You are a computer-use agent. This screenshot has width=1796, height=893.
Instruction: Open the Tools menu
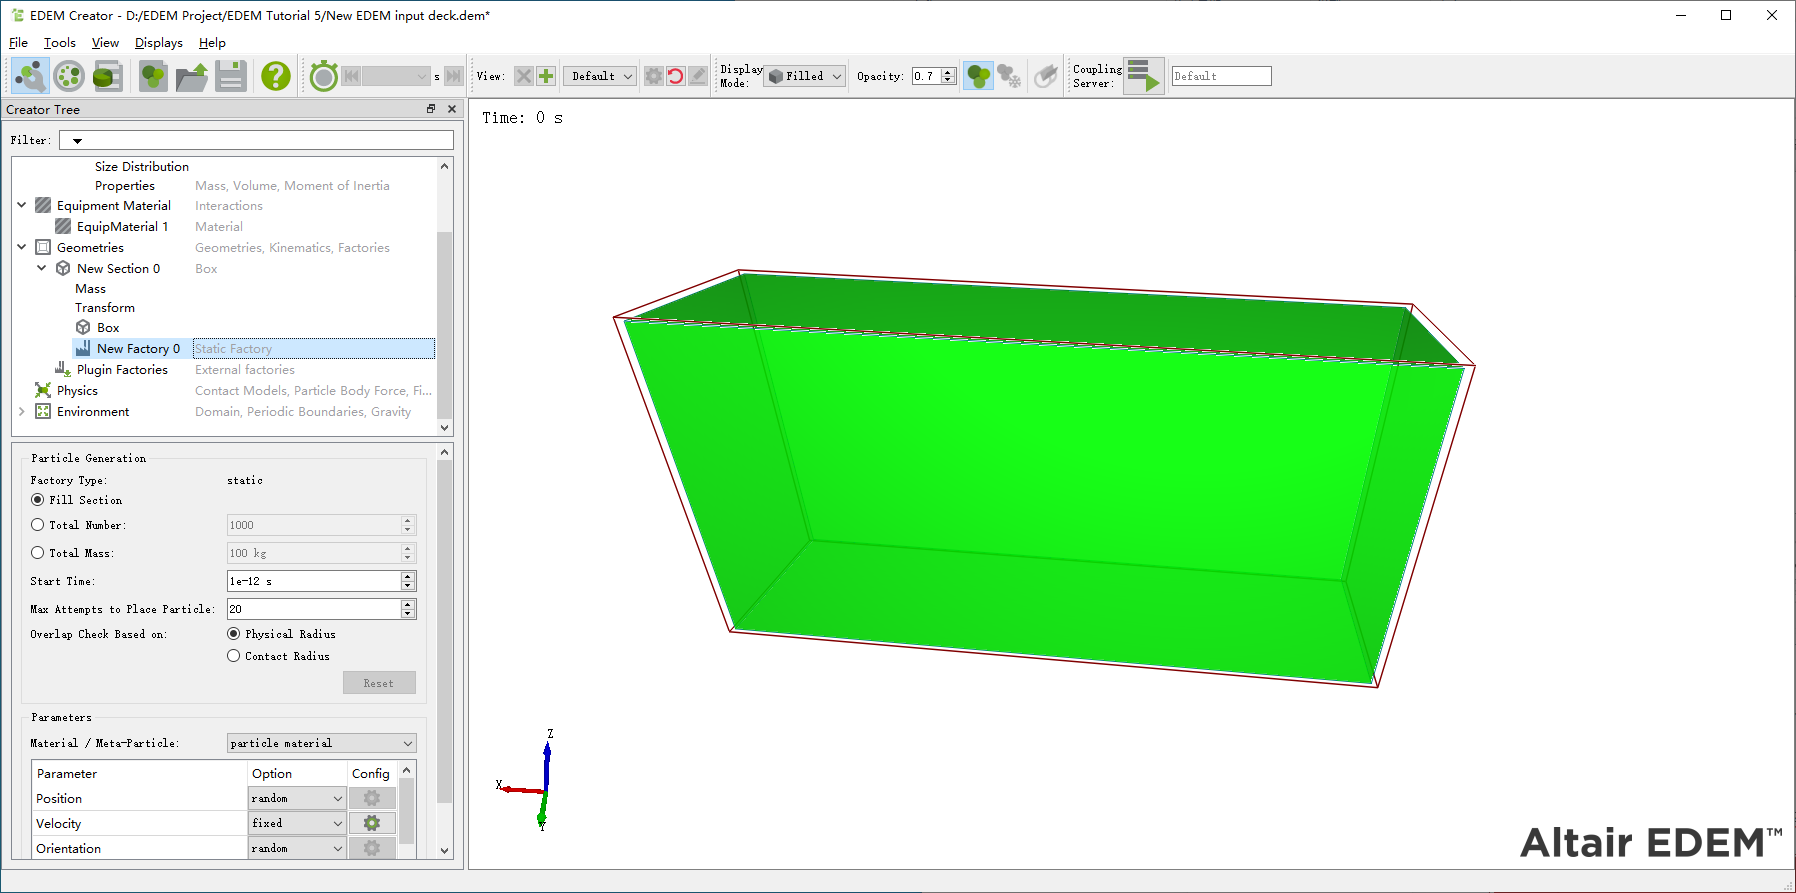(59, 43)
